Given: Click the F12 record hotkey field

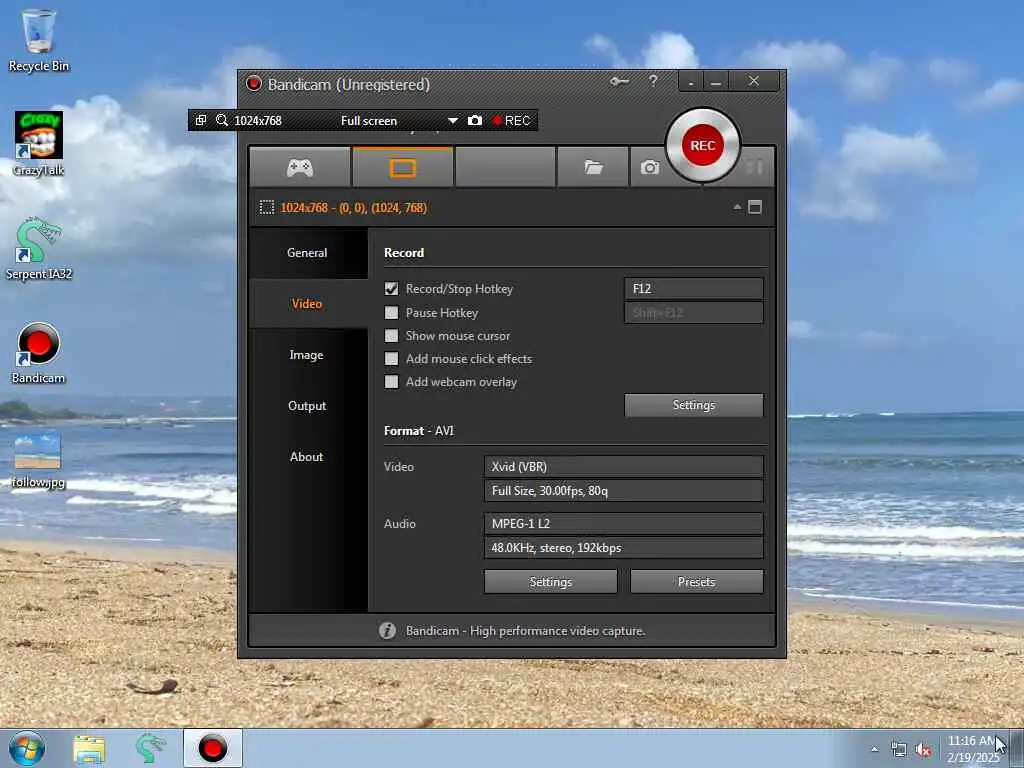Looking at the screenshot, I should 694,289.
